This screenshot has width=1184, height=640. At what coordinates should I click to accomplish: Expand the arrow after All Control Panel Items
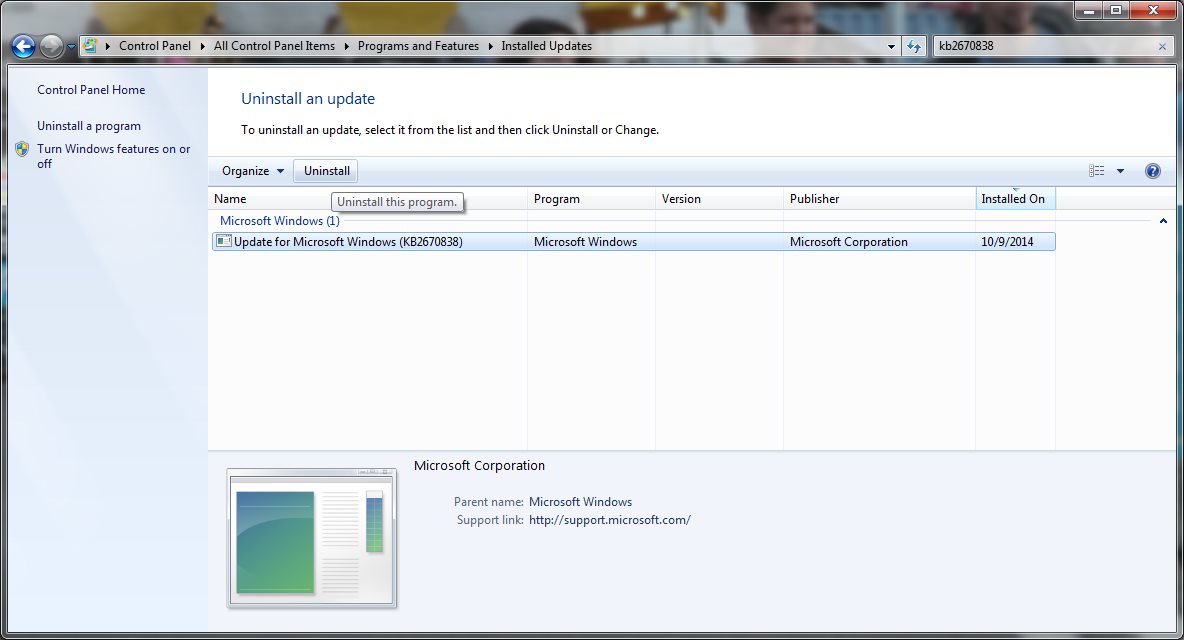tap(347, 46)
